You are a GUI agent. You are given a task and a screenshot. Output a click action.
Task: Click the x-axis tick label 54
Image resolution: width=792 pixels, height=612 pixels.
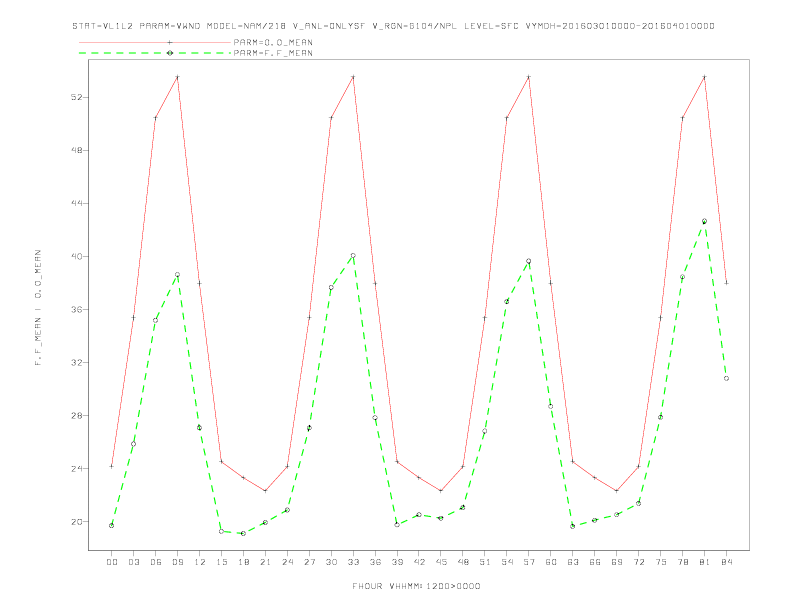pos(507,562)
